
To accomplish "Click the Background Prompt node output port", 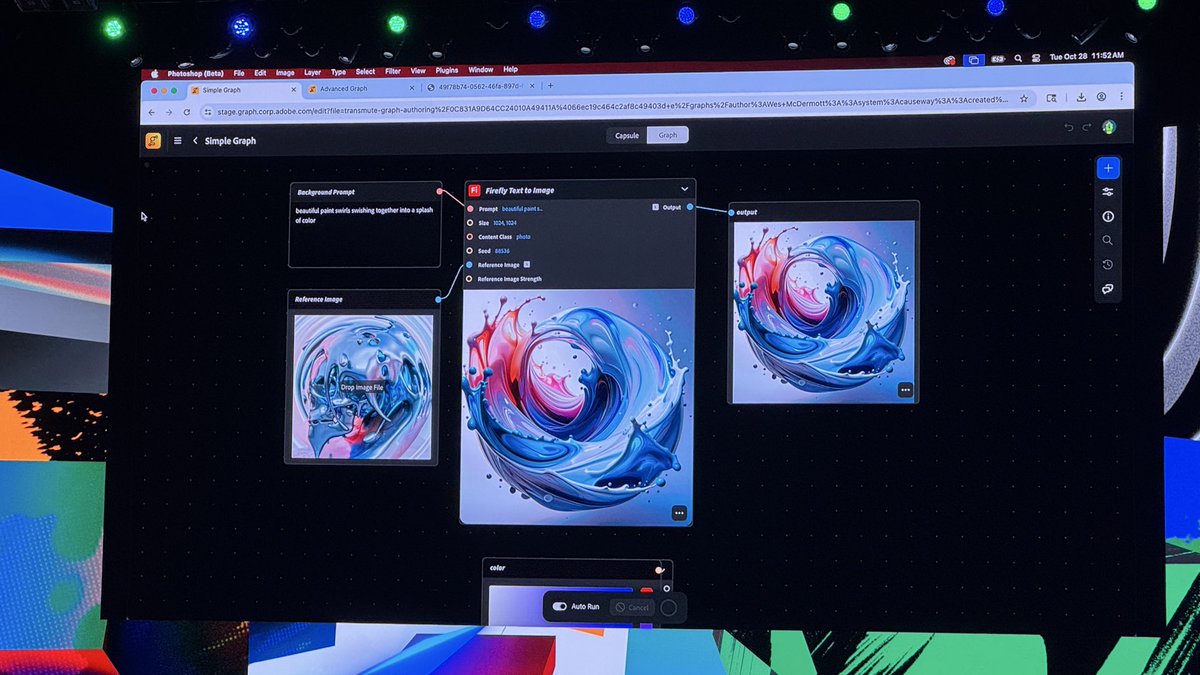I will point(439,190).
